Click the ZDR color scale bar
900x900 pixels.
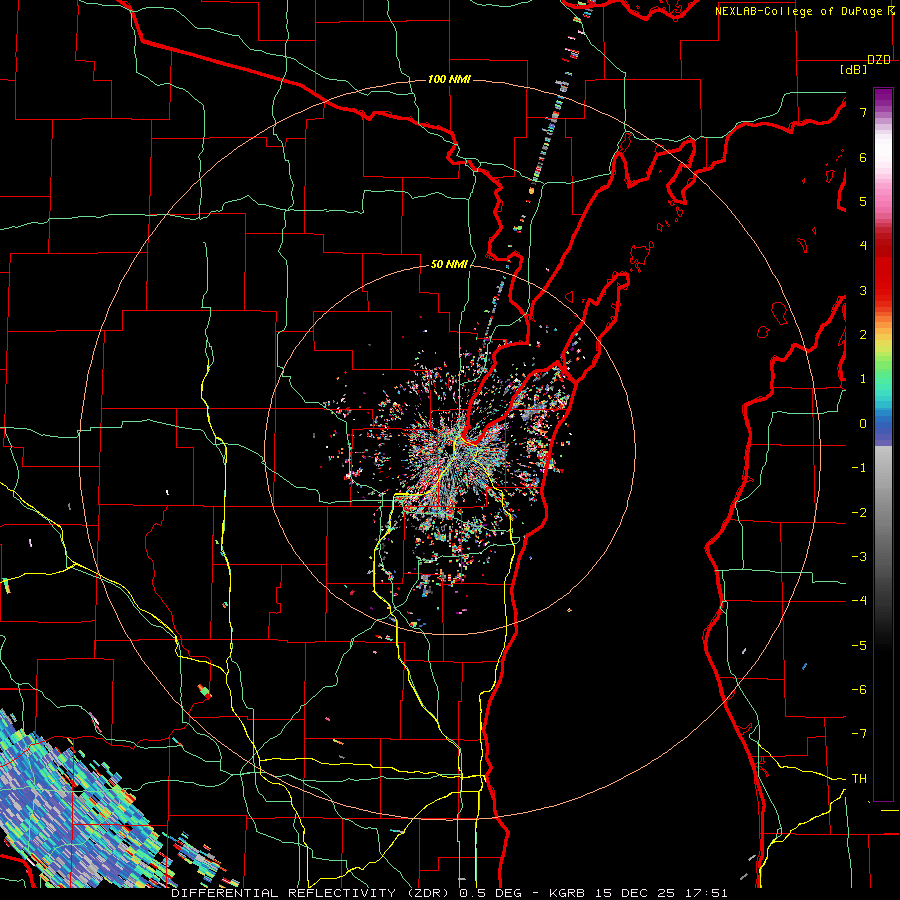pyautogui.click(x=883, y=444)
